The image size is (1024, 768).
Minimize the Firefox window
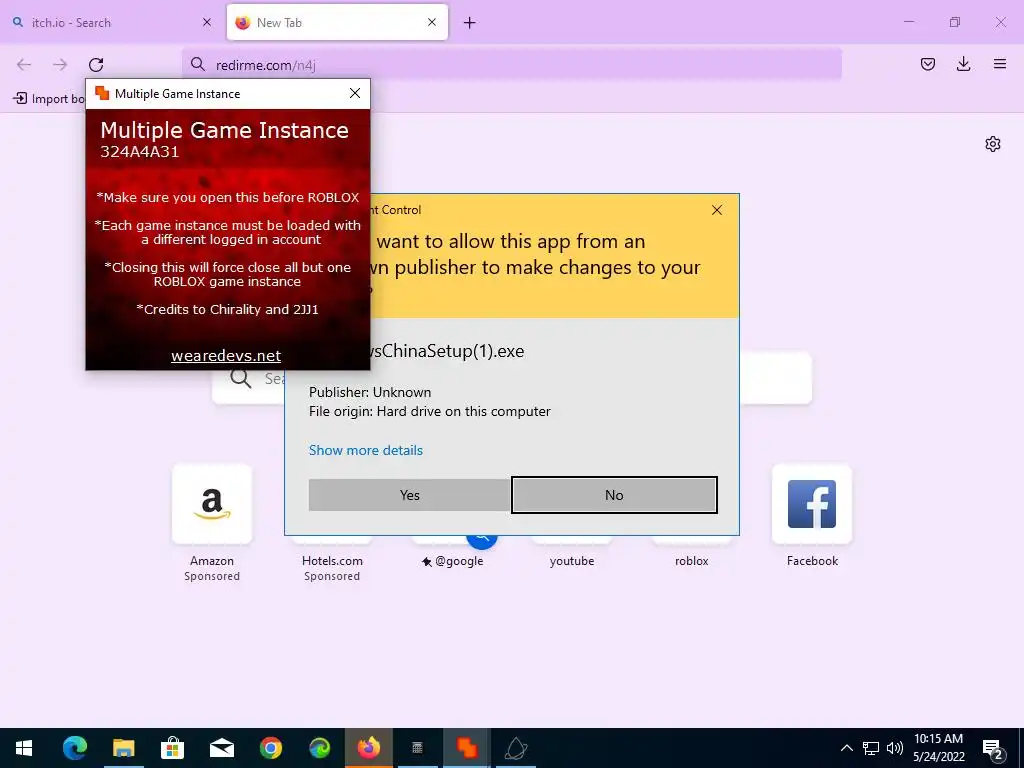[908, 22]
